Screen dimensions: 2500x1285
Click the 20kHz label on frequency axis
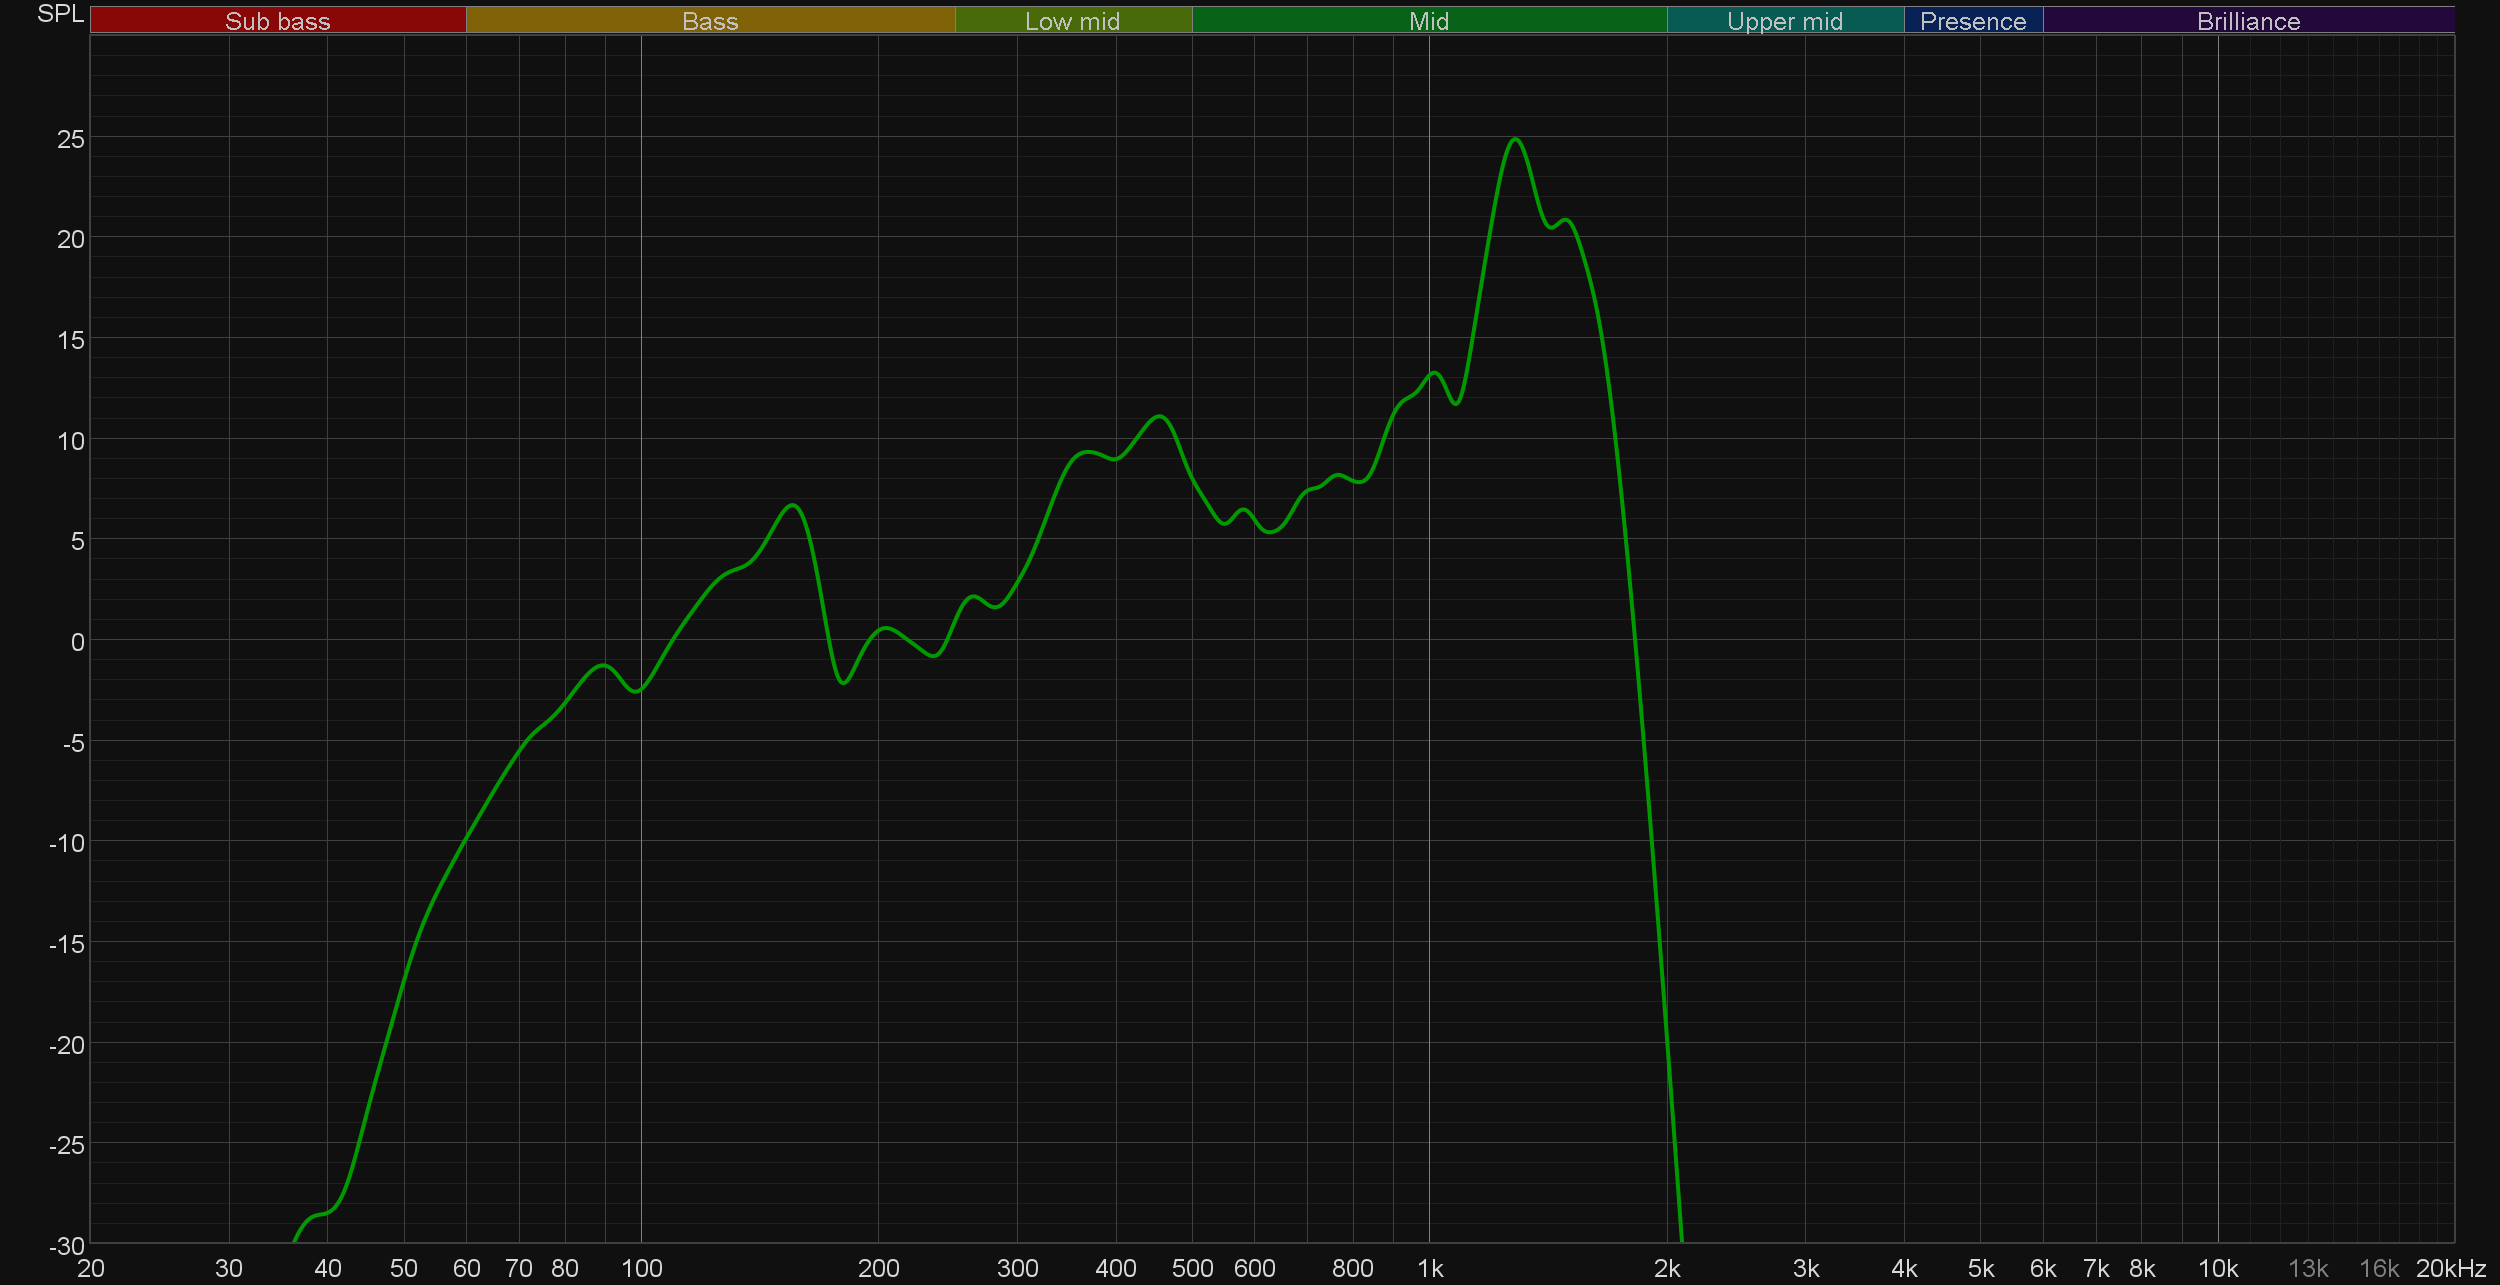[2450, 1269]
